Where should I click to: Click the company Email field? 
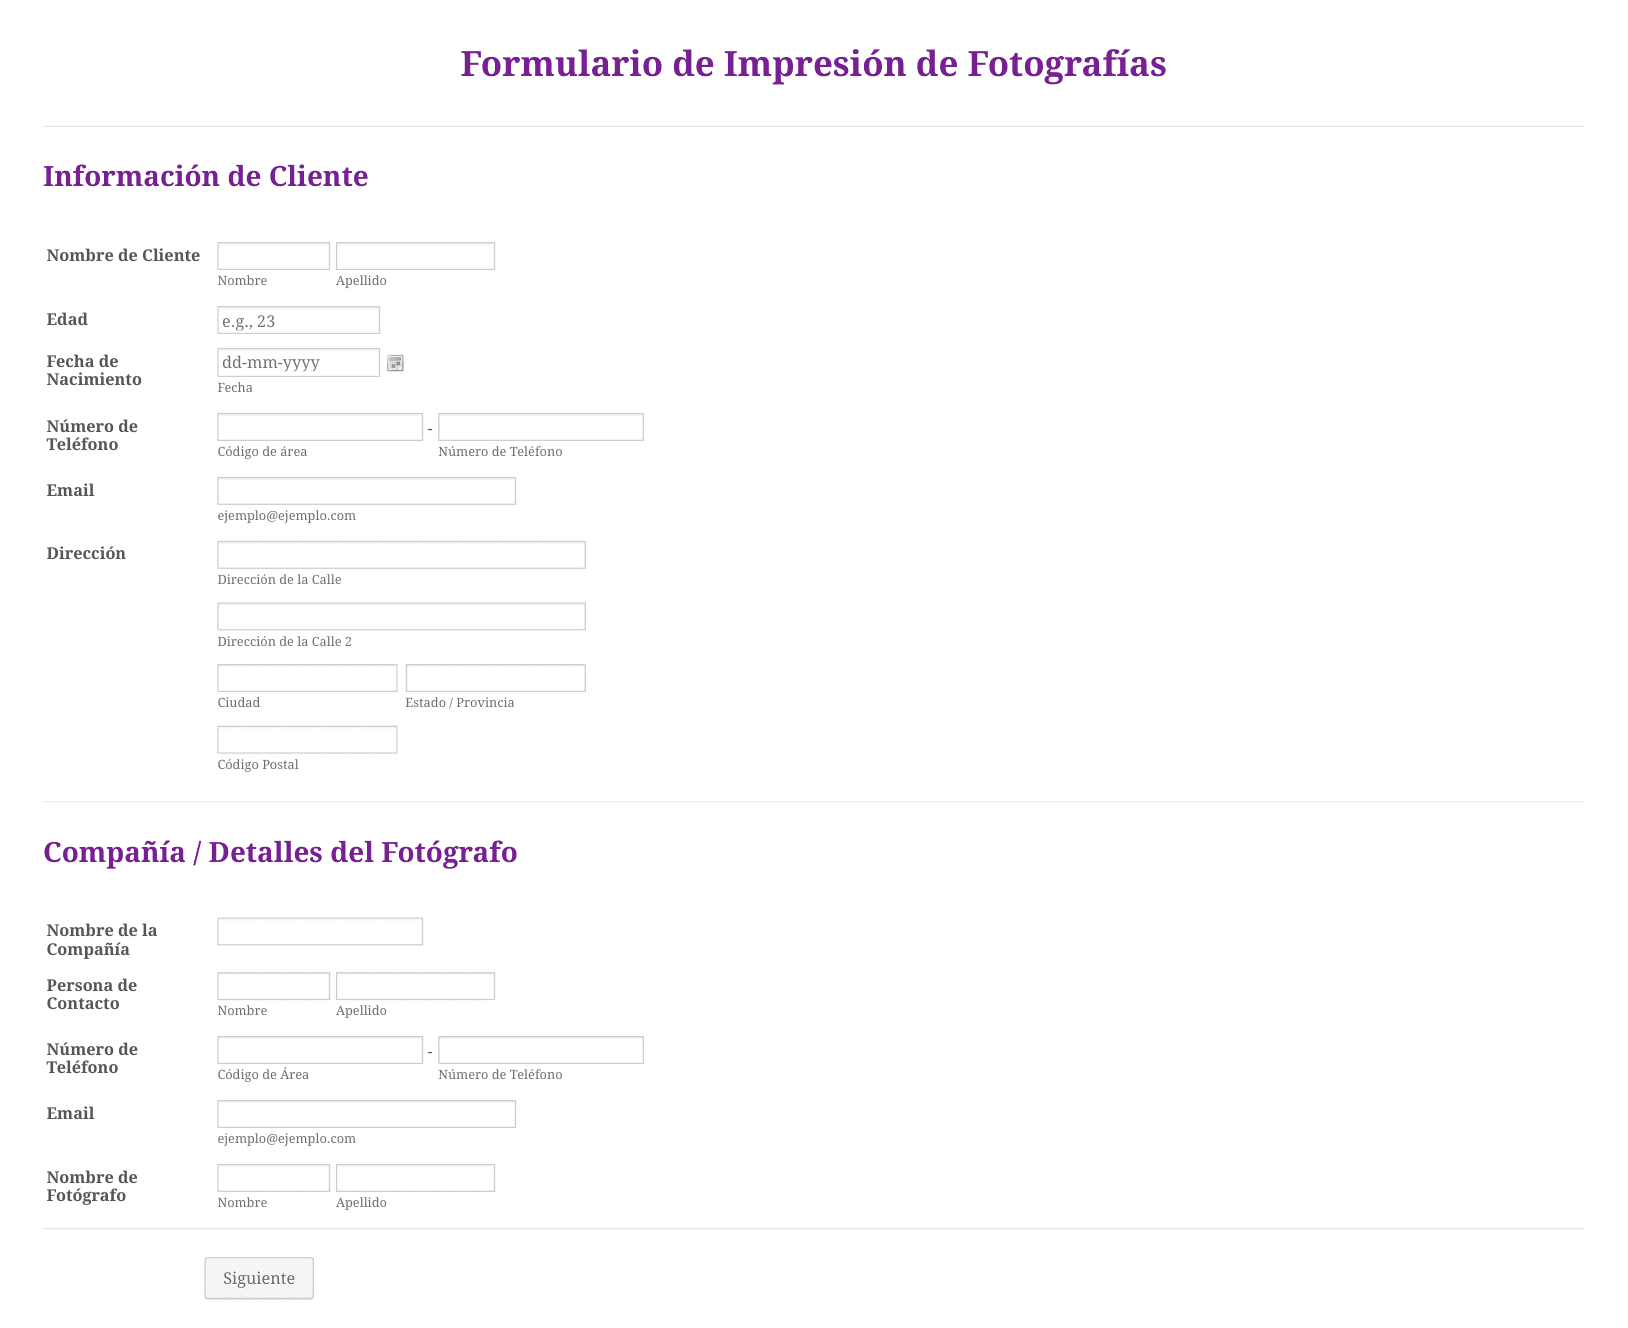[367, 1114]
